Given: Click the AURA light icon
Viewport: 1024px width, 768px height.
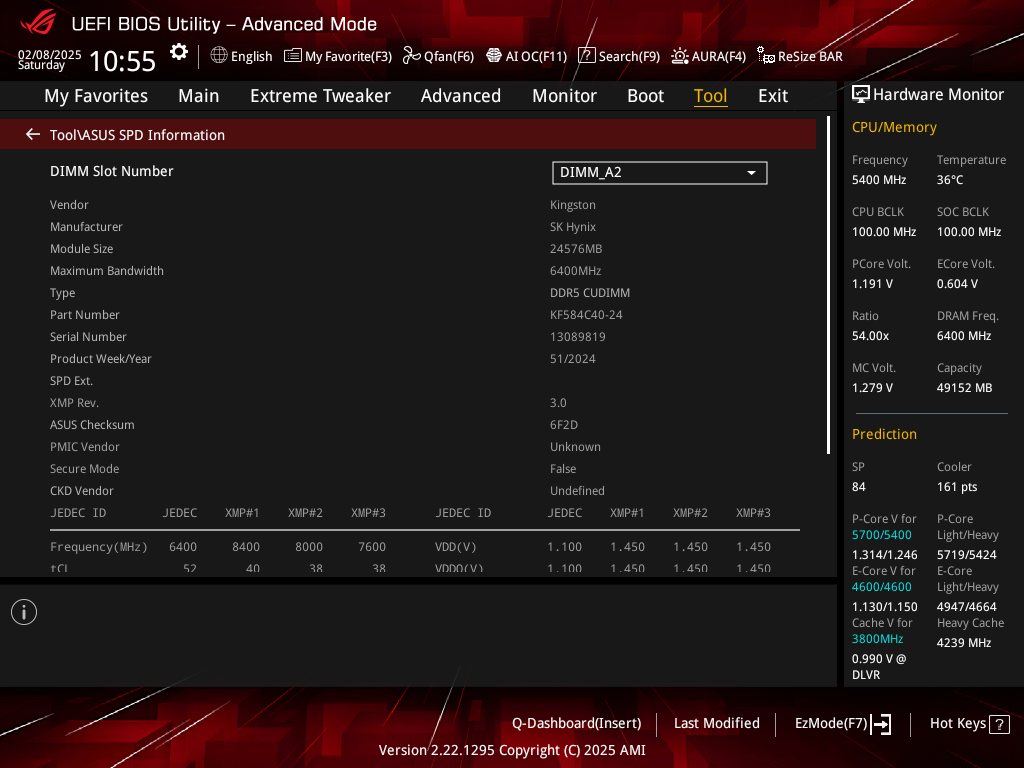Looking at the screenshot, I should [680, 56].
